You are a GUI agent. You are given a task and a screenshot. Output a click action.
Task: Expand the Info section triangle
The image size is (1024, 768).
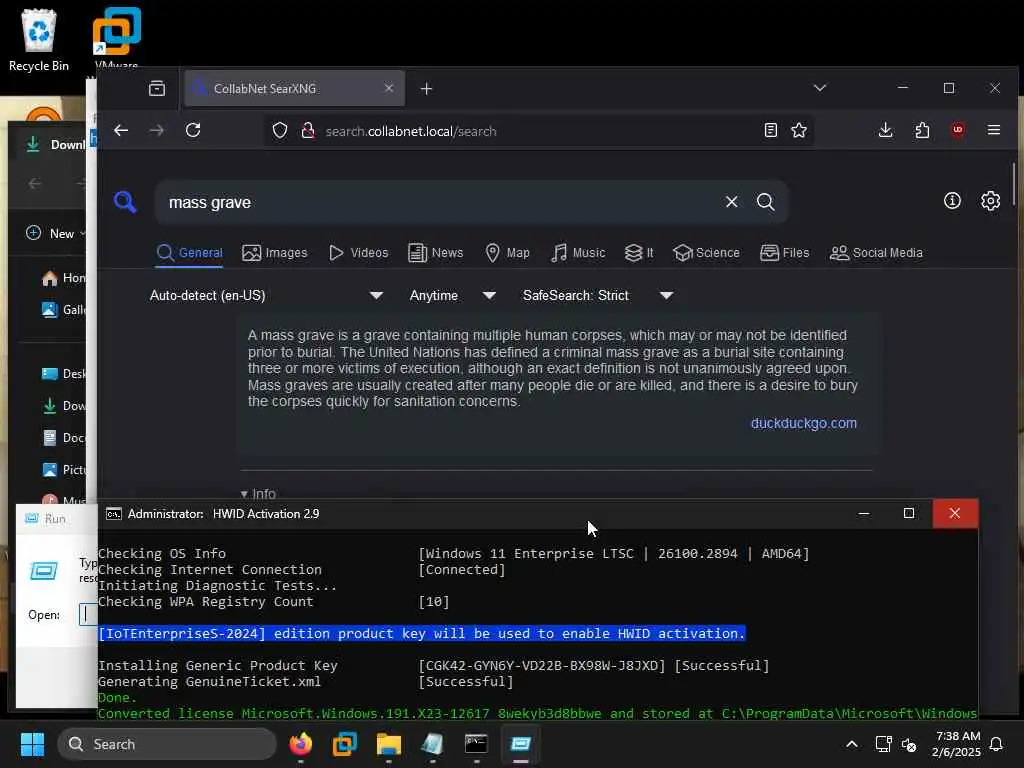244,494
